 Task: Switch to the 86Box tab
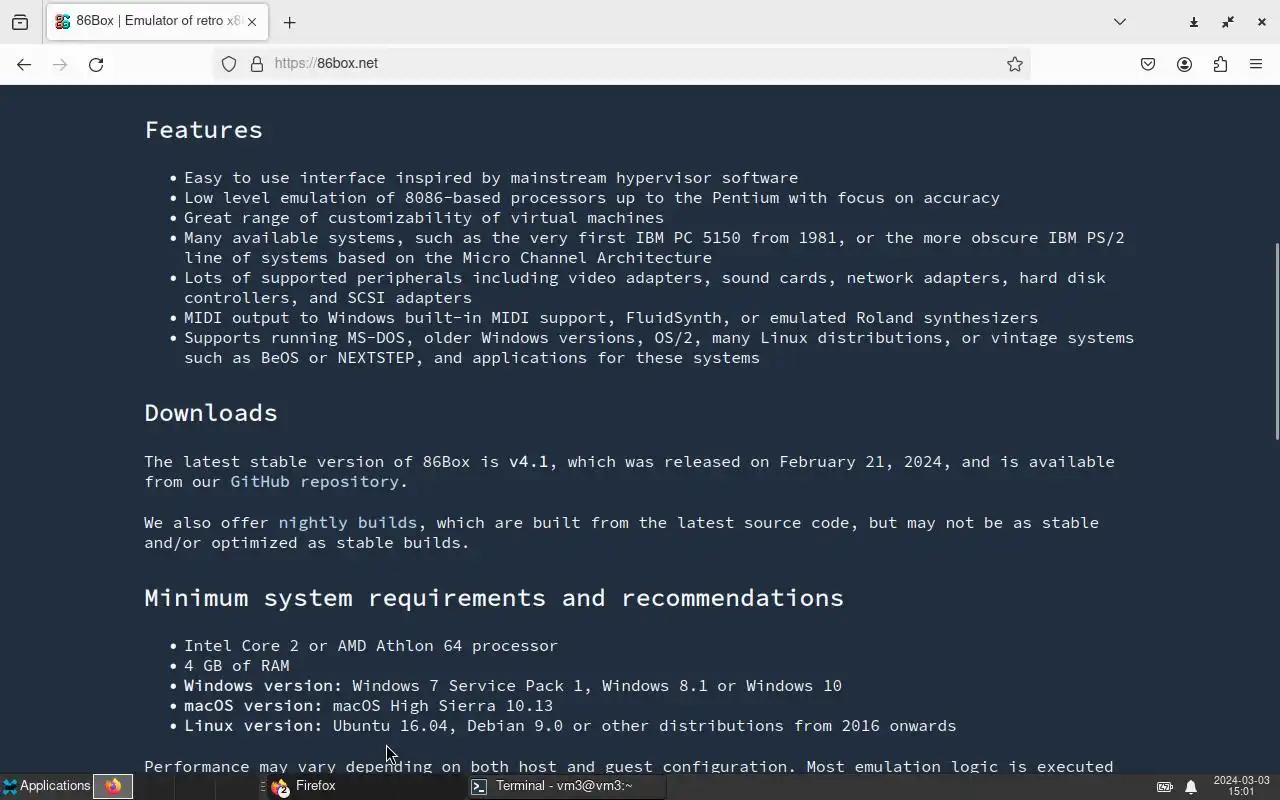coord(155,21)
